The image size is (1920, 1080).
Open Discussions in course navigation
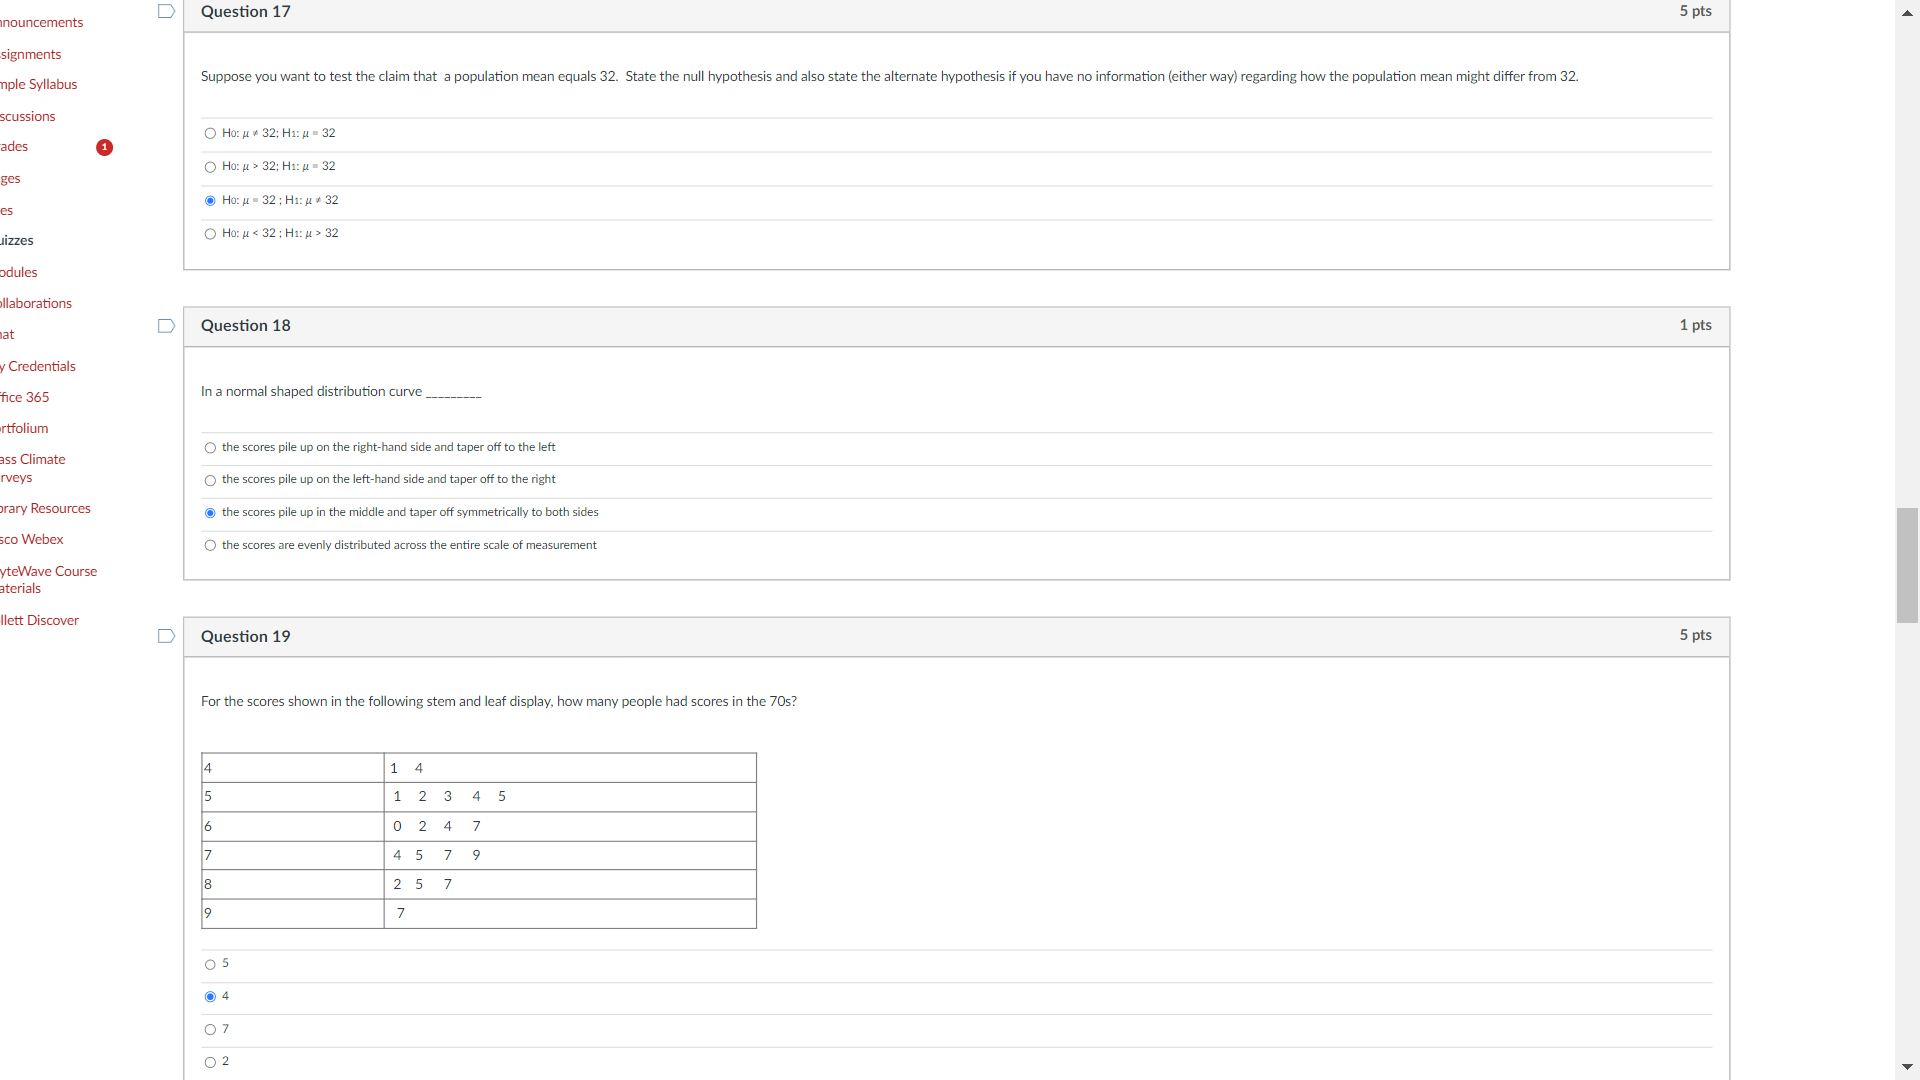pos(28,116)
